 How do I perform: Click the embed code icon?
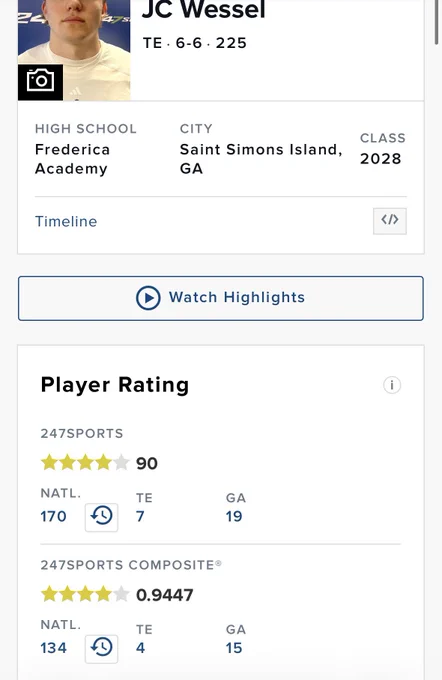click(390, 221)
